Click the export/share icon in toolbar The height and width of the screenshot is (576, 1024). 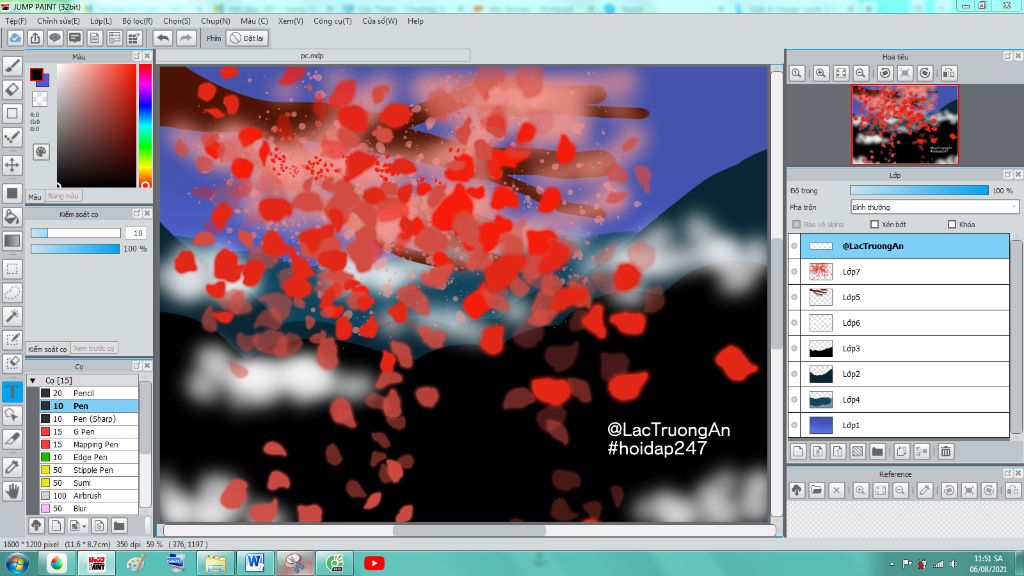(35, 38)
